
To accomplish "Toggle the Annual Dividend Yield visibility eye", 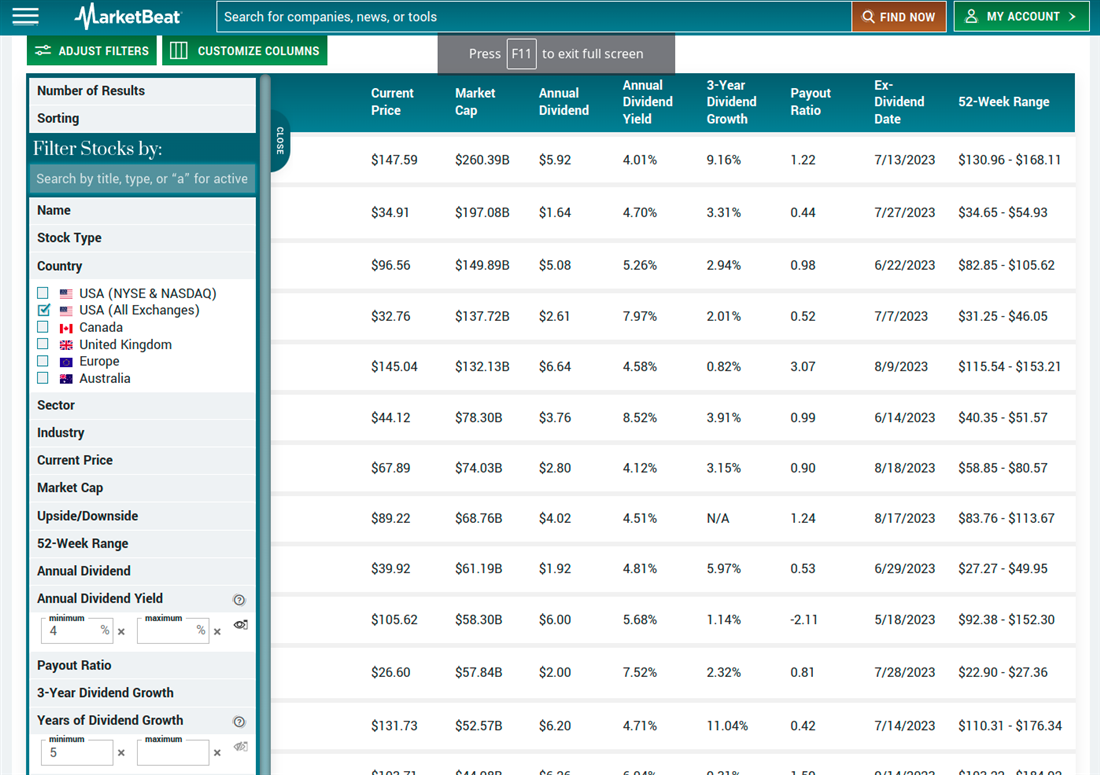I will pos(240,623).
